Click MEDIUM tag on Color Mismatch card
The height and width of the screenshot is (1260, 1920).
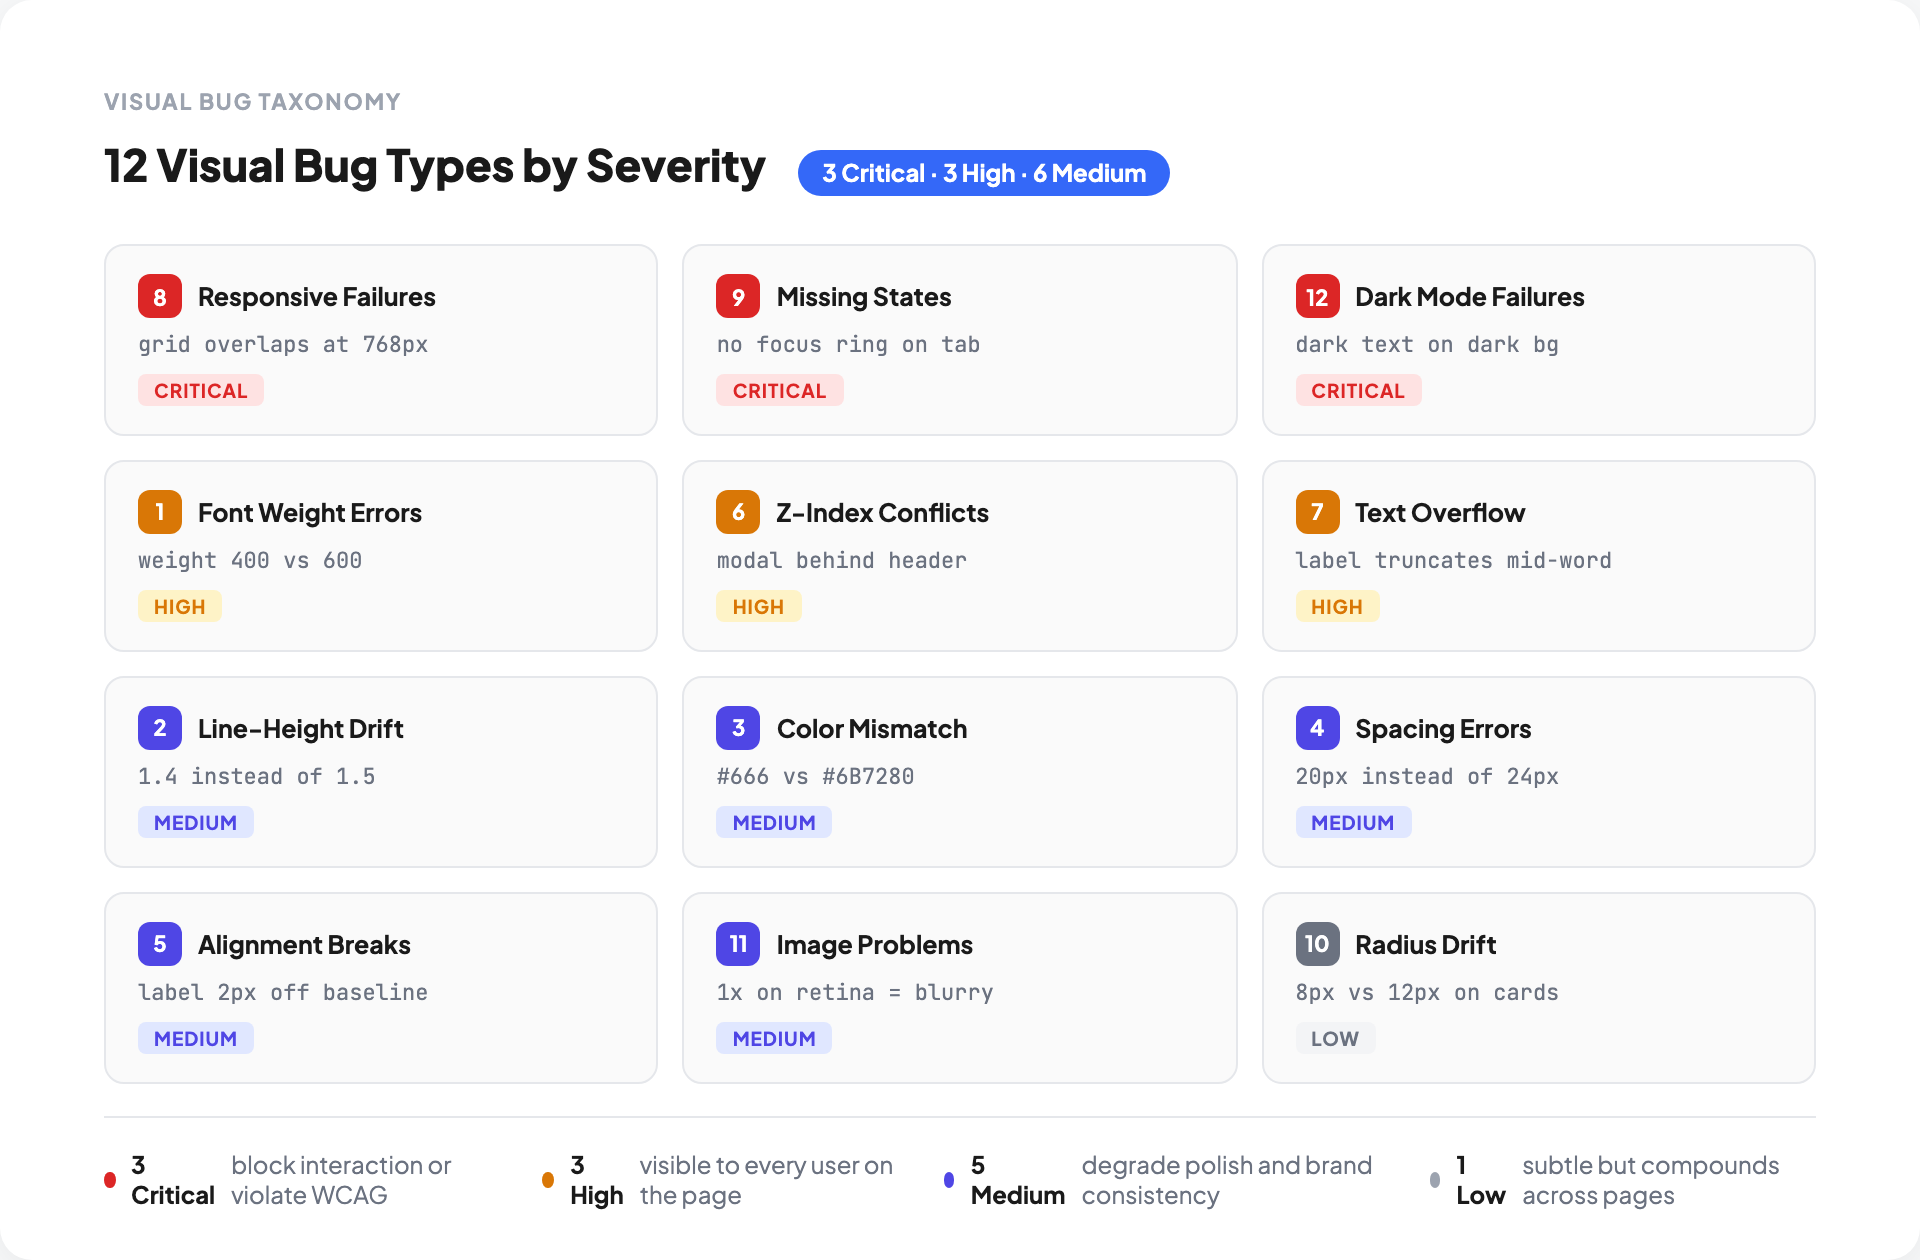point(774,822)
